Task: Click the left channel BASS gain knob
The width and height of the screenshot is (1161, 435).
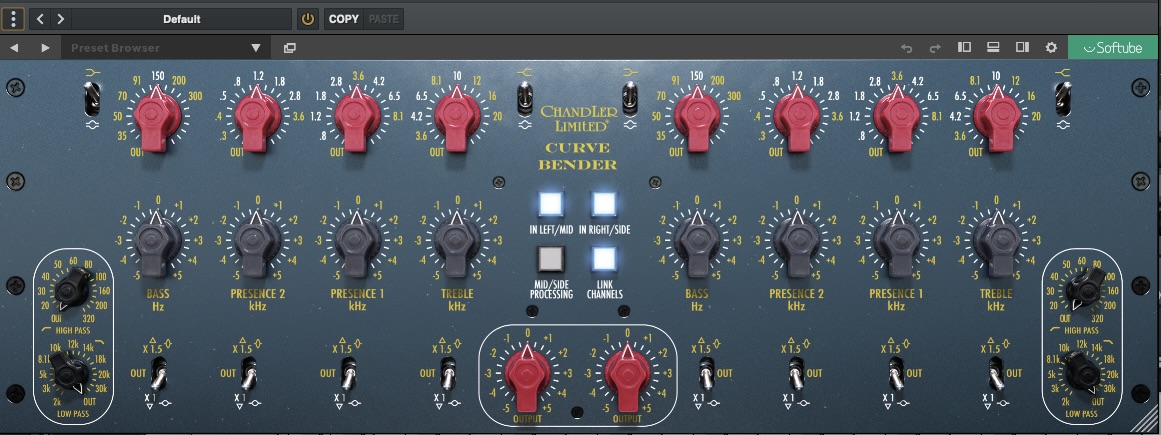Action: point(157,245)
